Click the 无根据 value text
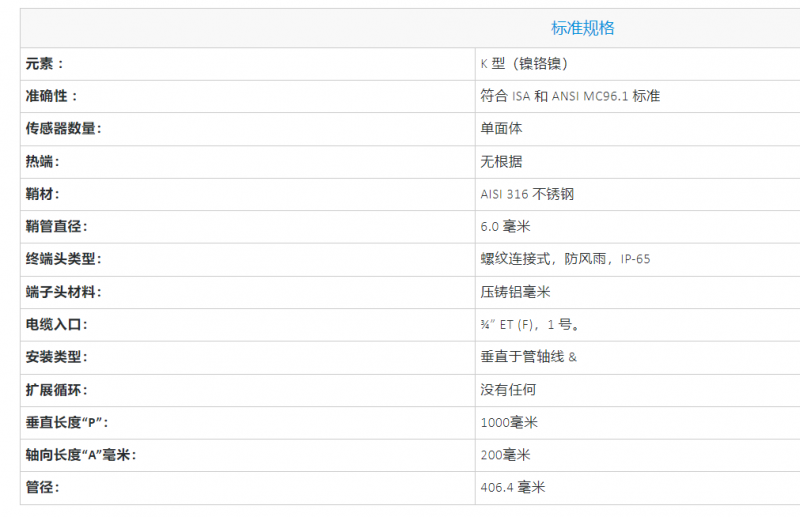This screenshot has height=517, width=800. click(x=501, y=162)
